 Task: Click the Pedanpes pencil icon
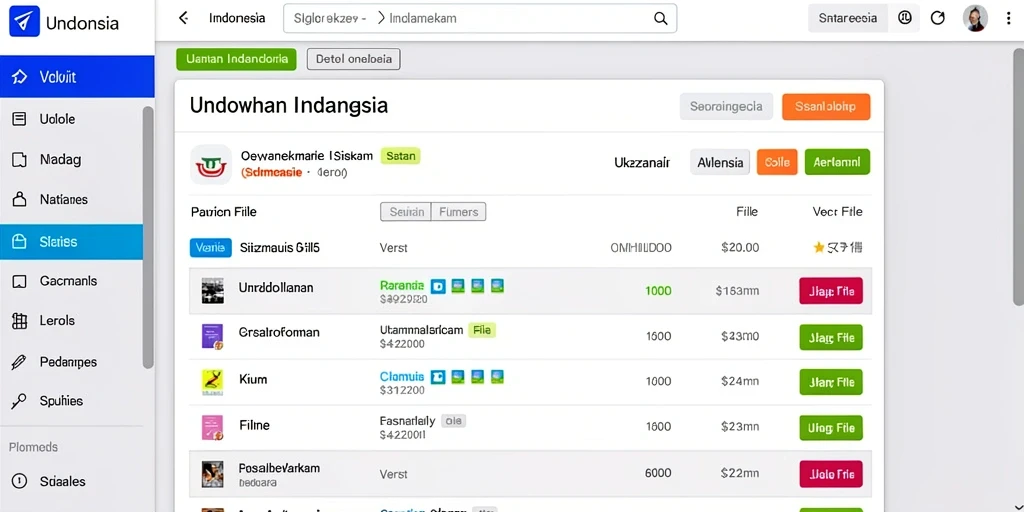click(19, 362)
